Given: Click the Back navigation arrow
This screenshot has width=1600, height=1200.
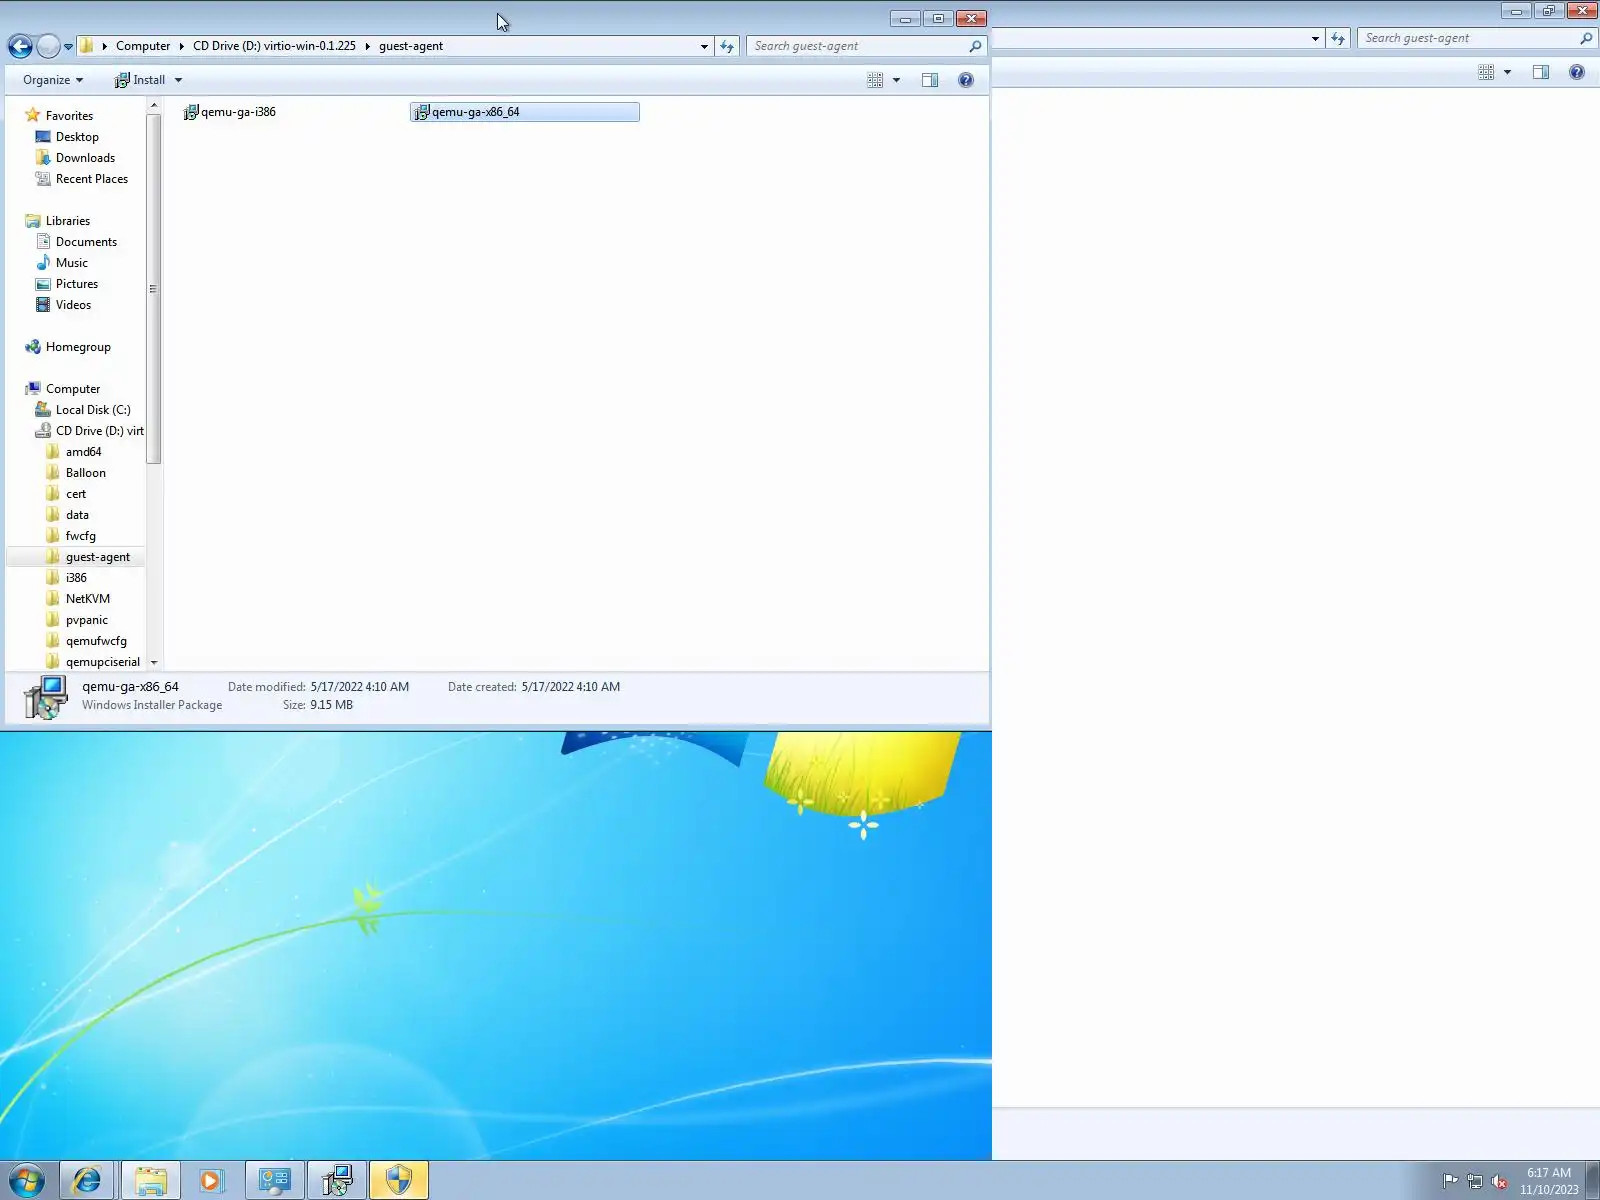Looking at the screenshot, I should 20,46.
